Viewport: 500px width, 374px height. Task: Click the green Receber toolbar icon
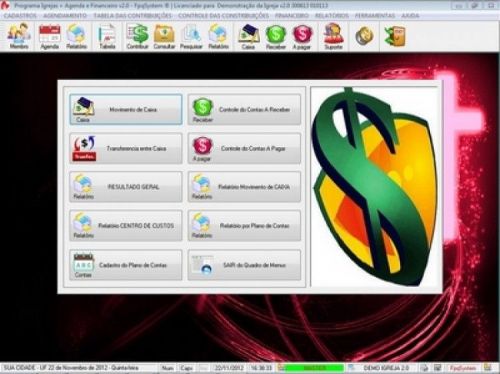(x=276, y=36)
